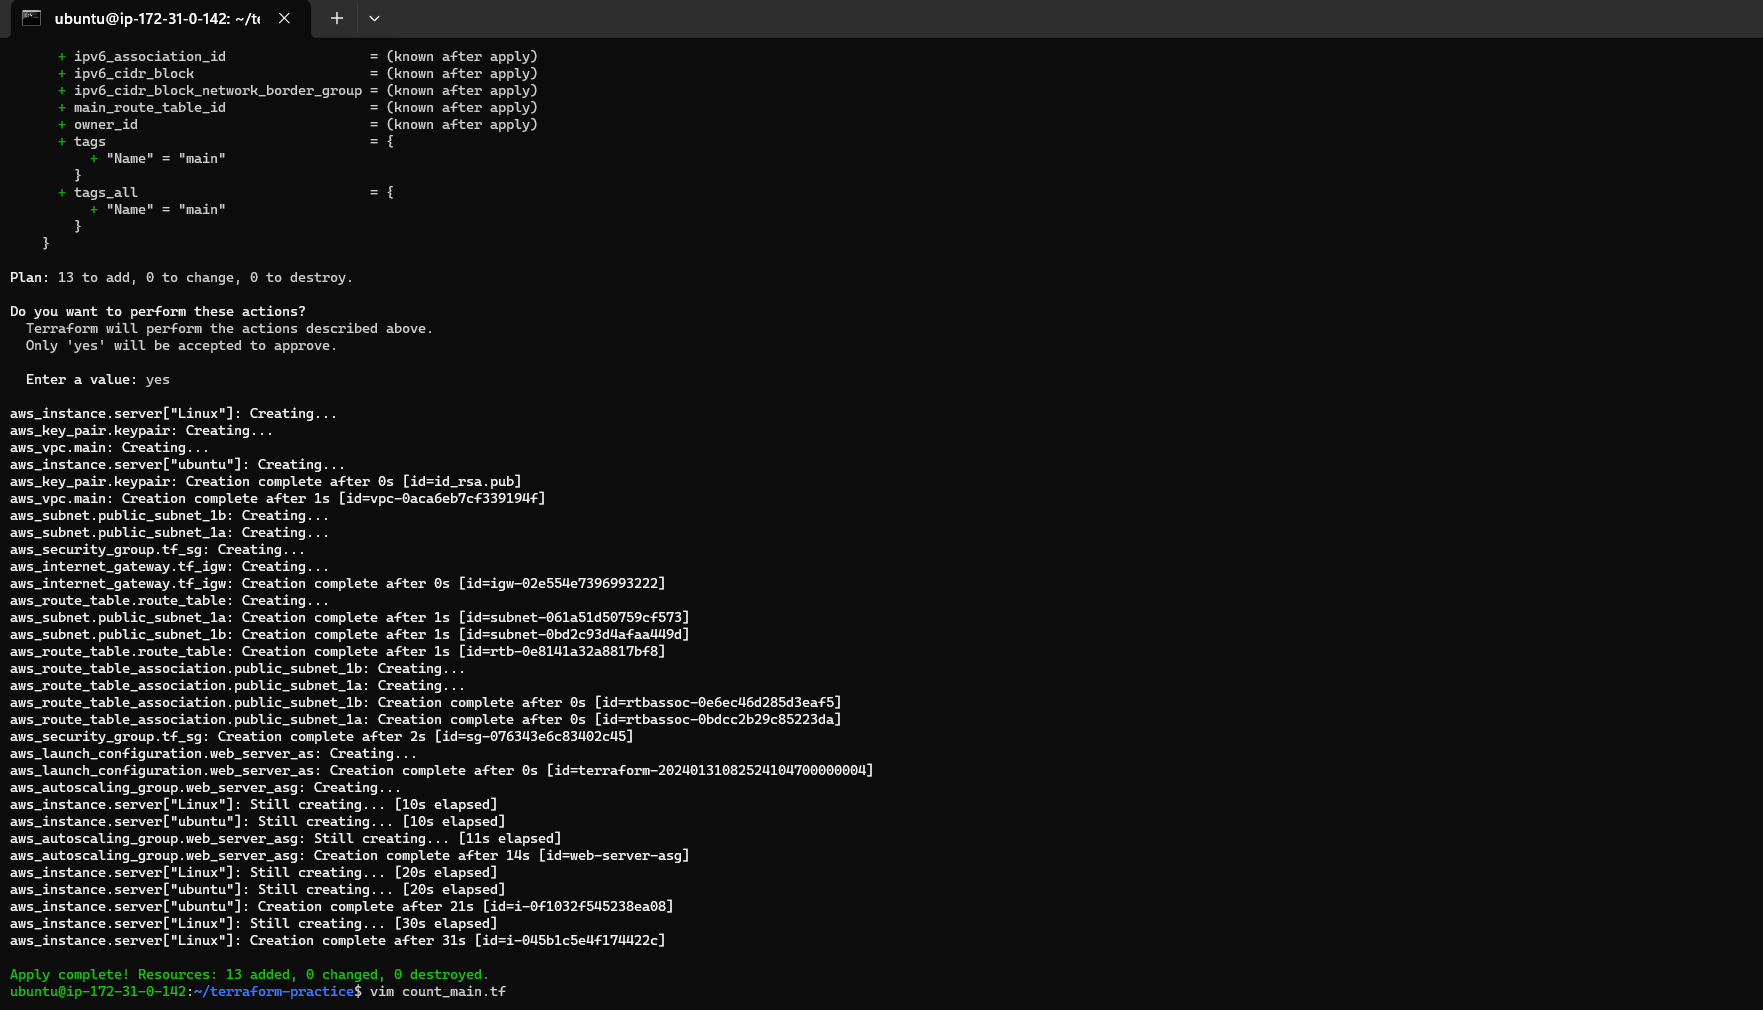Click the vpc-0aca6eb7cf339194f ID text
This screenshot has width=1763, height=1010.
point(441,498)
